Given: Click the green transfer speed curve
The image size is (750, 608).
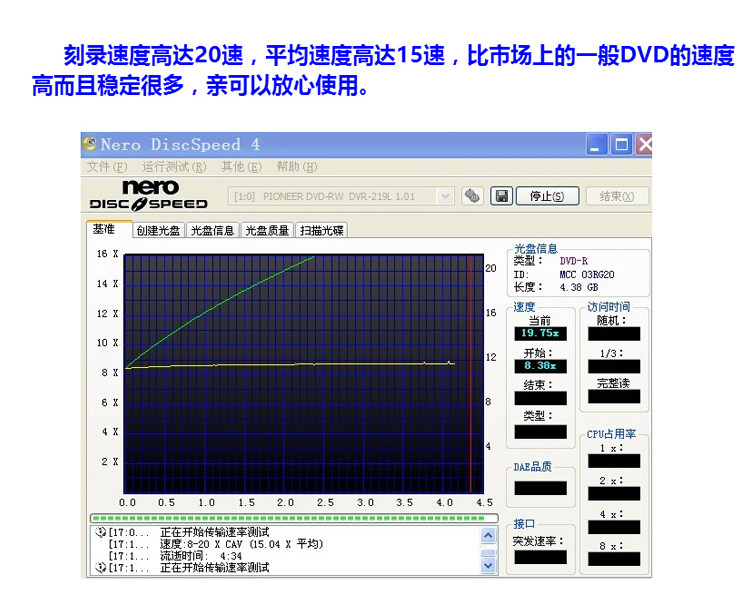Looking at the screenshot, I should (x=220, y=307).
